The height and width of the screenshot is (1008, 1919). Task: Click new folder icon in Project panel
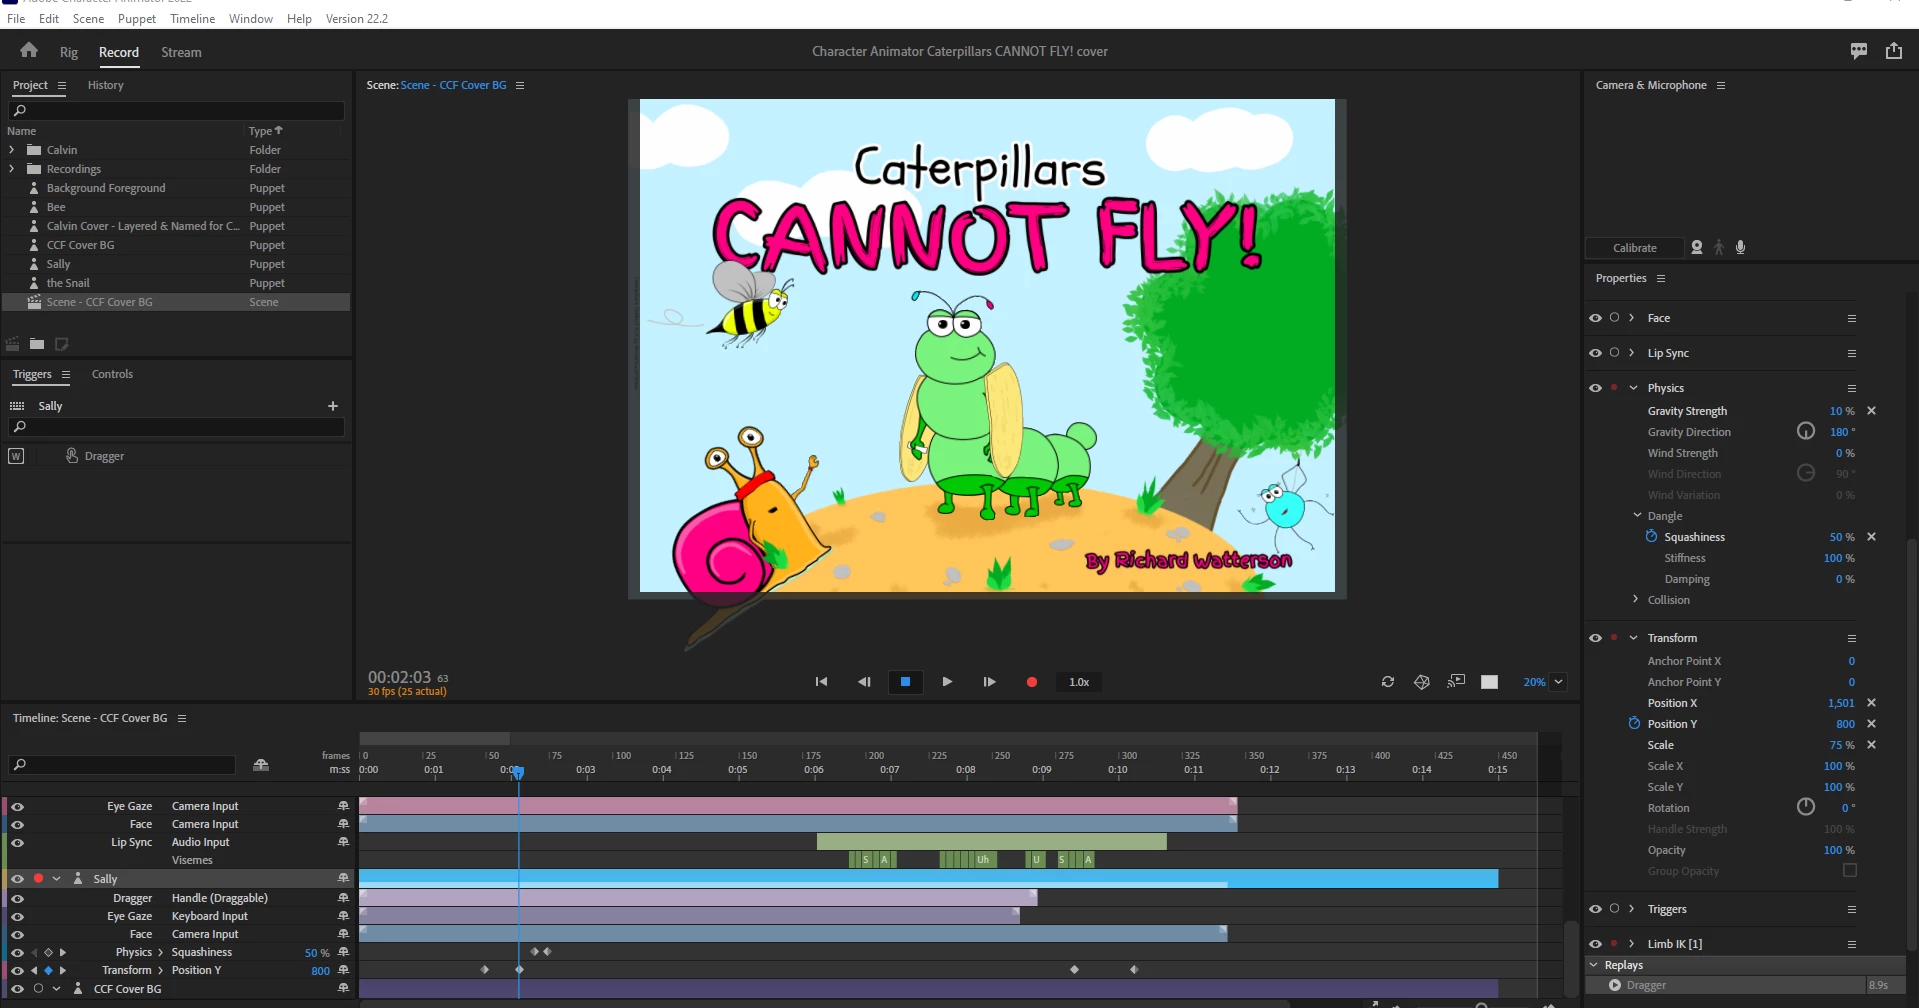37,344
